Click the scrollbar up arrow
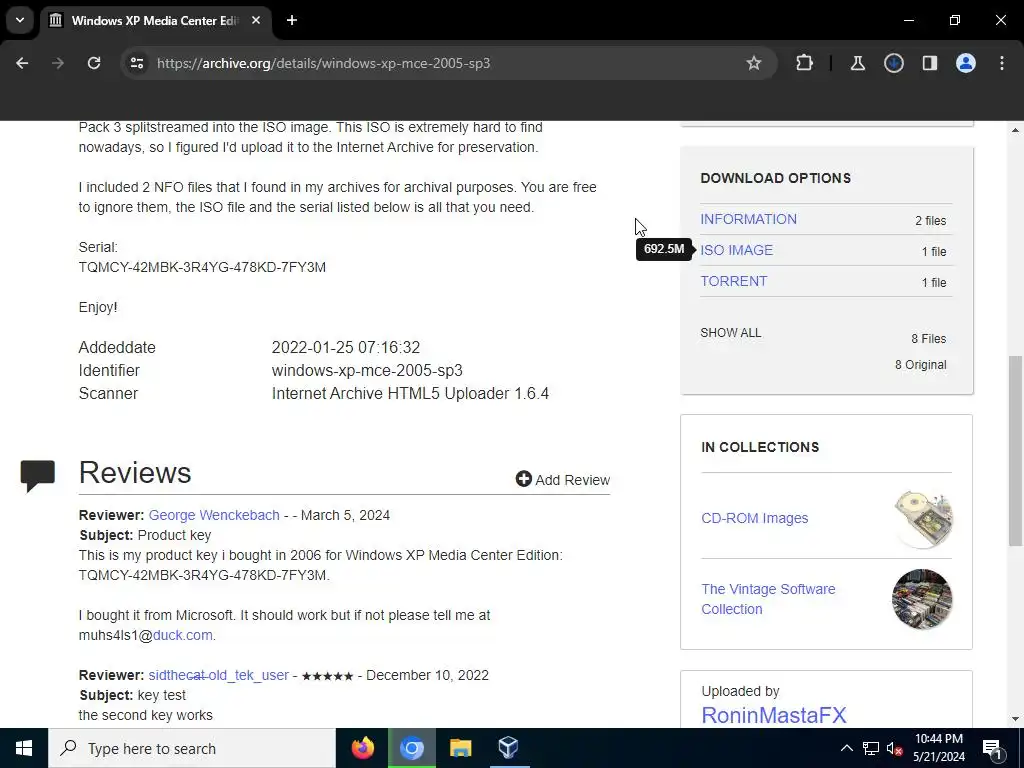Image resolution: width=1024 pixels, height=768 pixels. coord(1016,130)
